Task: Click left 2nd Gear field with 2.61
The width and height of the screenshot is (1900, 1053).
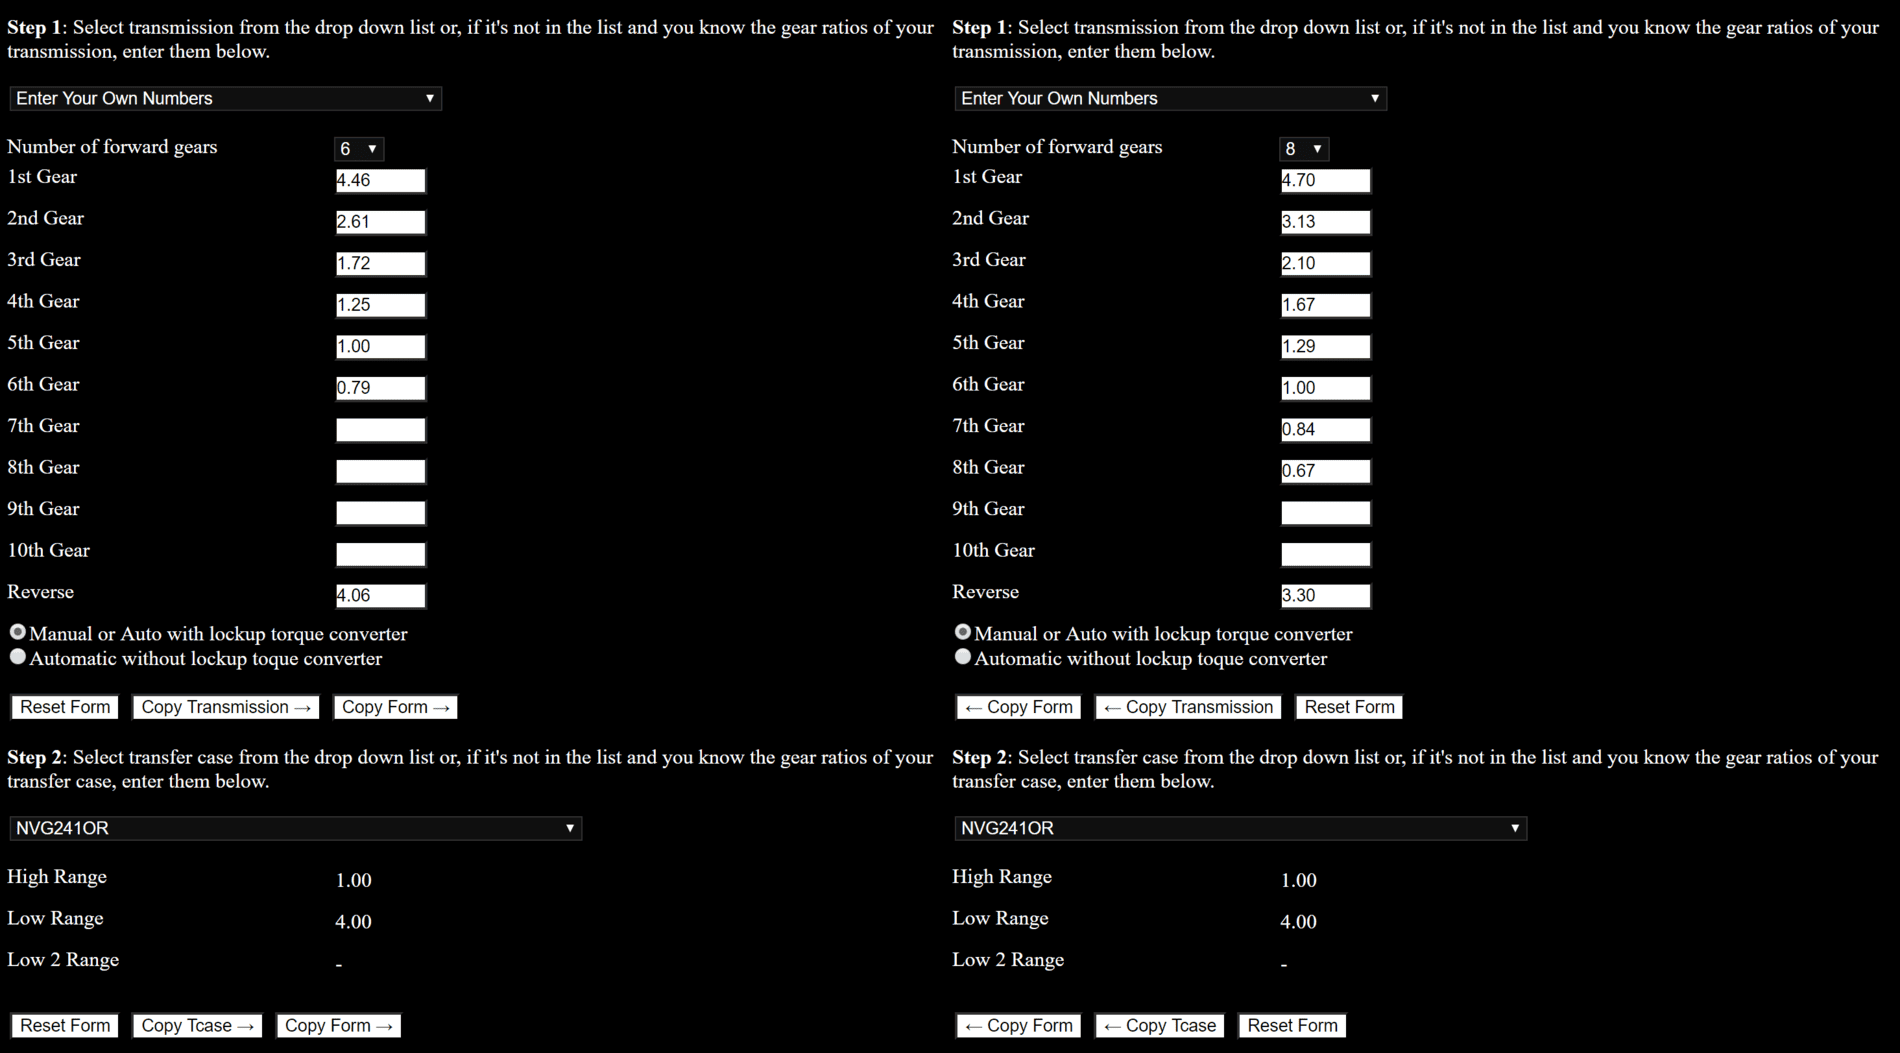Action: click(x=380, y=222)
